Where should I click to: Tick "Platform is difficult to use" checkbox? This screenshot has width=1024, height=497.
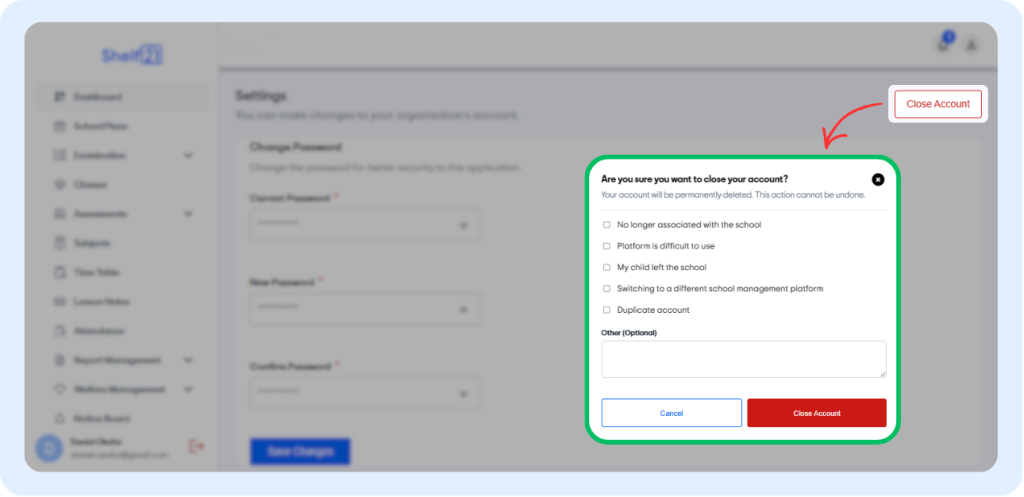point(607,246)
